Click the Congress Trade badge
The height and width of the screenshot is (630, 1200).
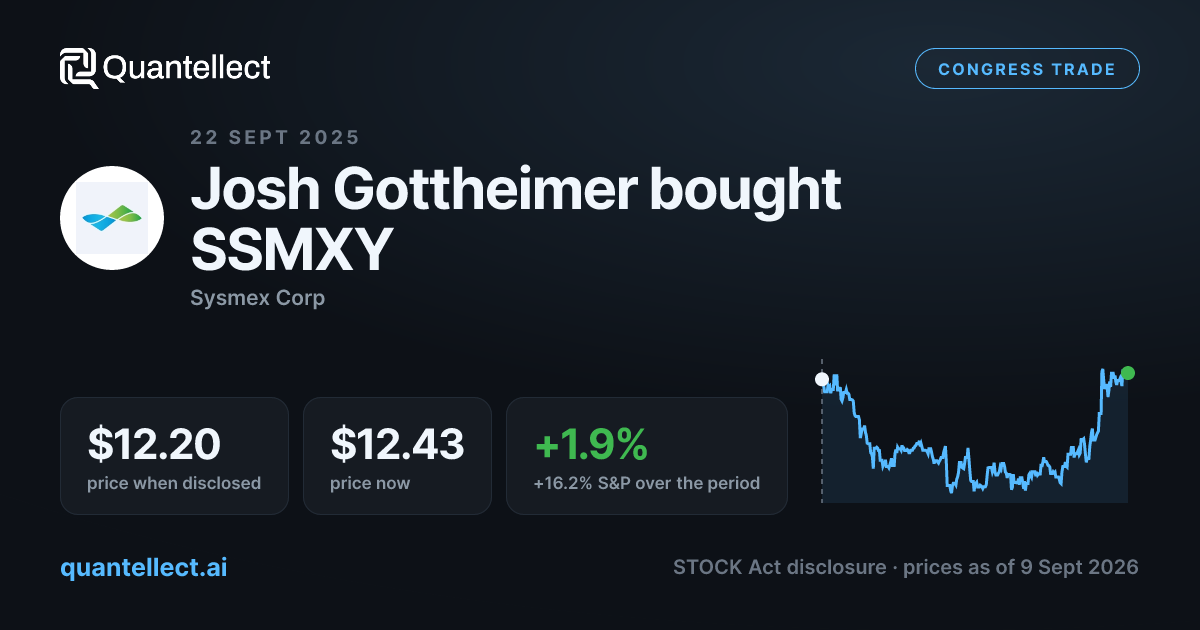pyautogui.click(x=1027, y=69)
